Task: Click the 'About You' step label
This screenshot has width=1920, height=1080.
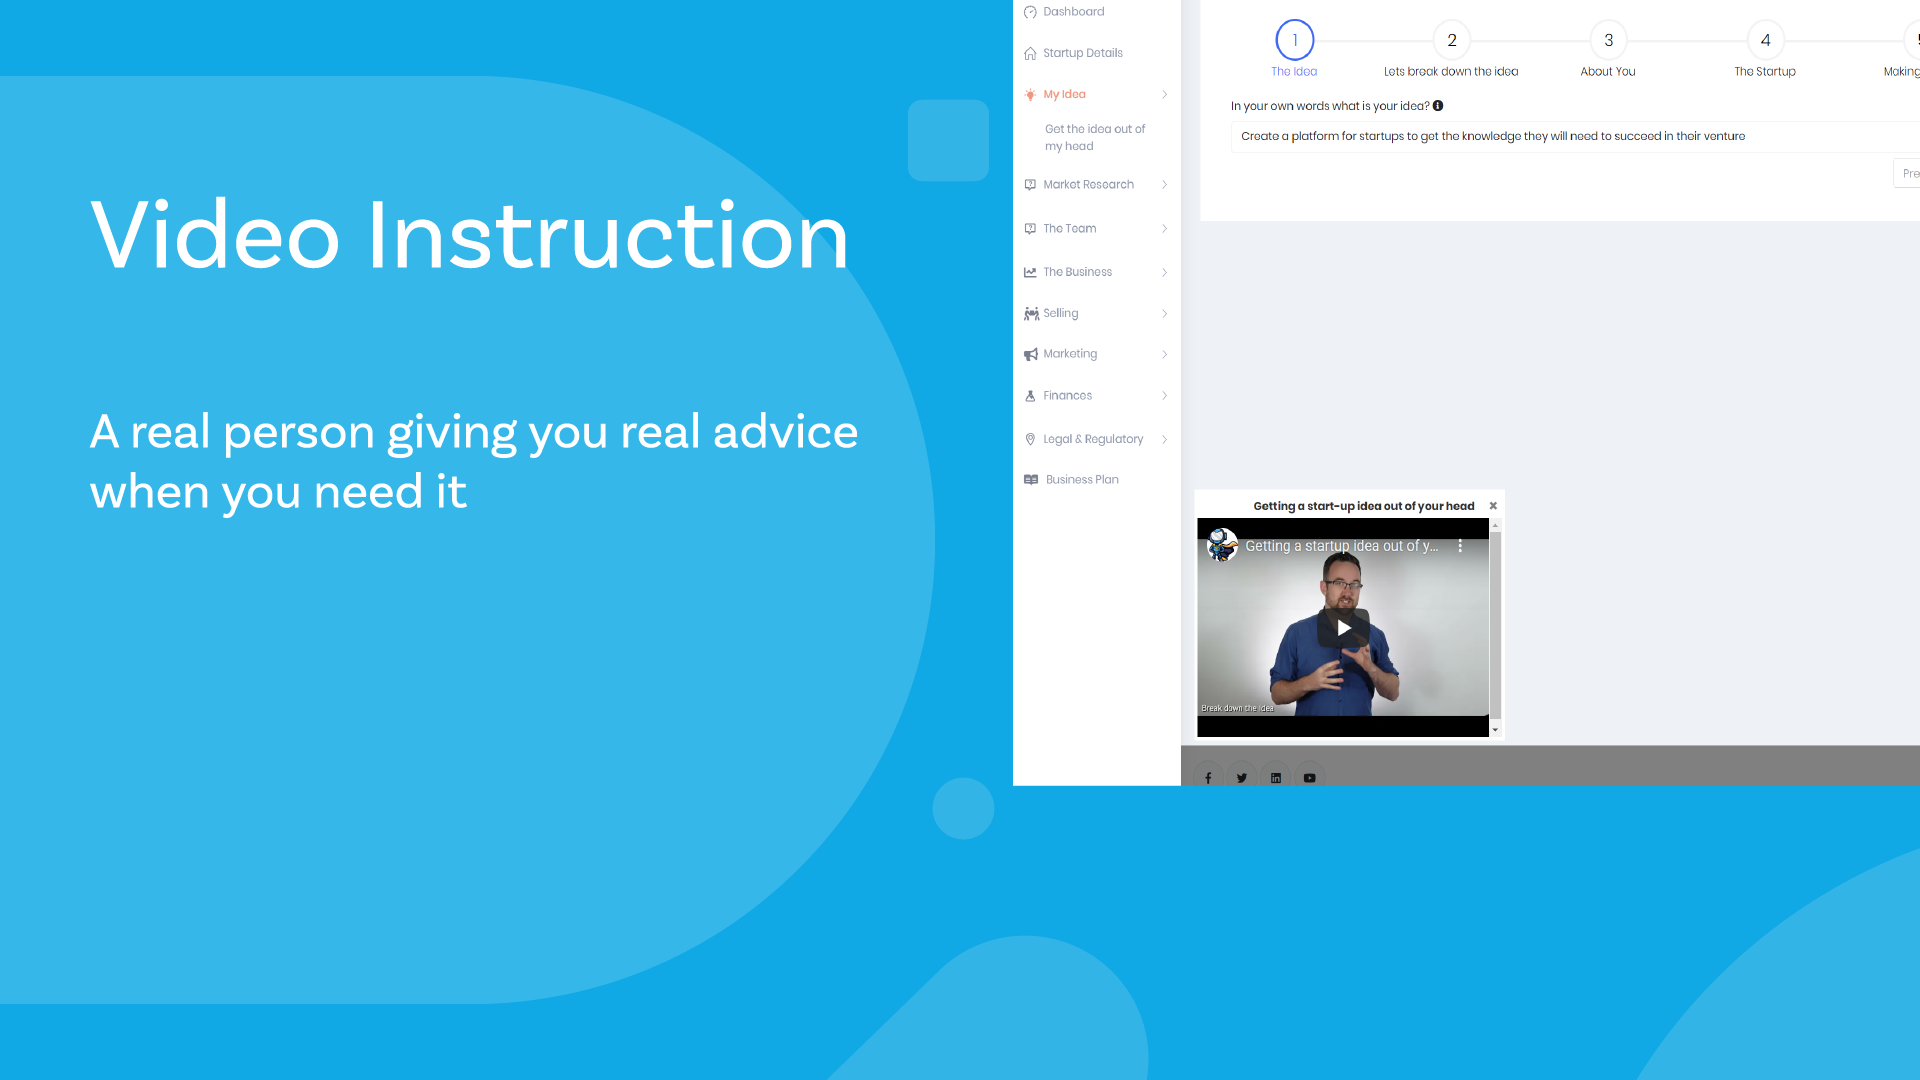Action: 1608,72
